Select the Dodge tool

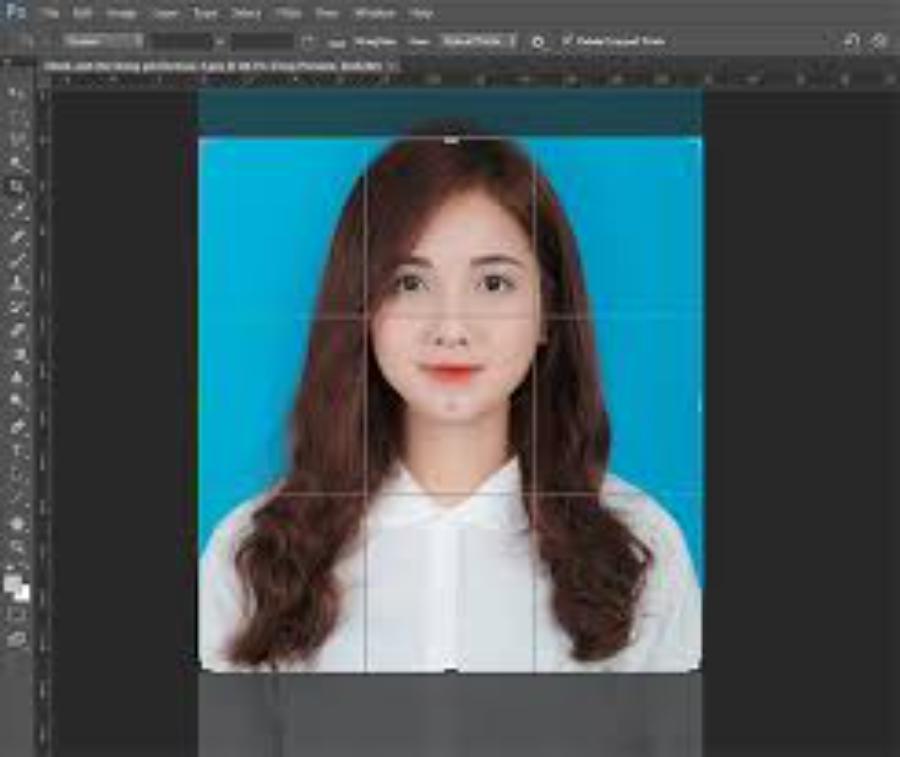pos(17,401)
